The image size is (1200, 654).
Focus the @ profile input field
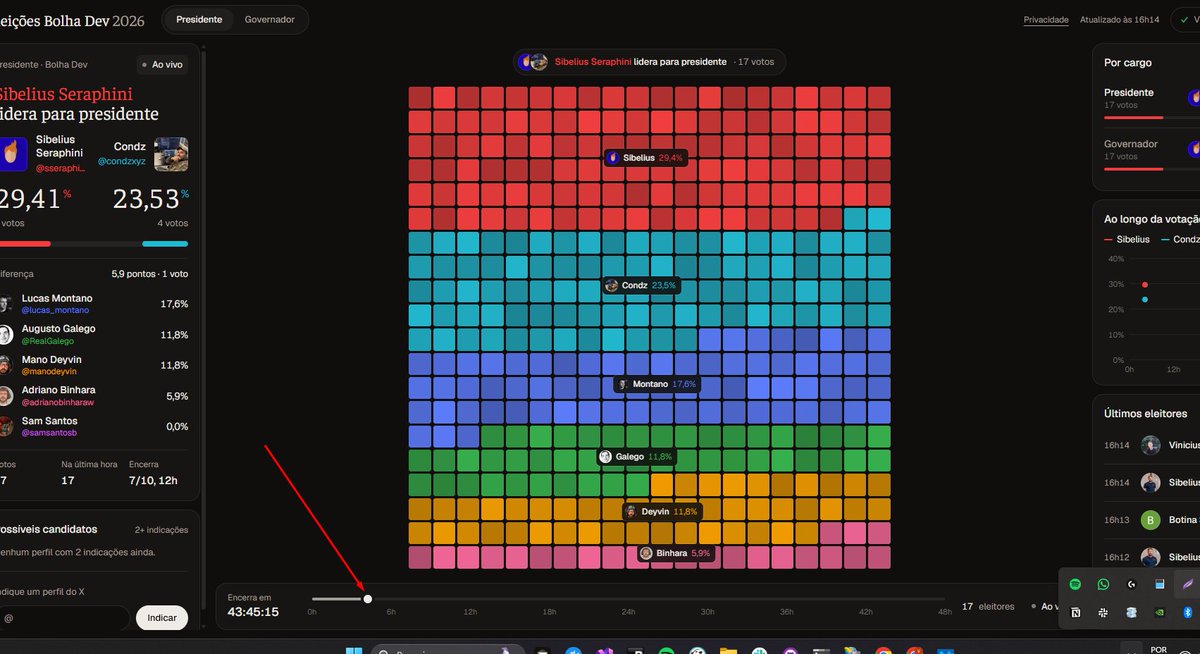(x=64, y=618)
